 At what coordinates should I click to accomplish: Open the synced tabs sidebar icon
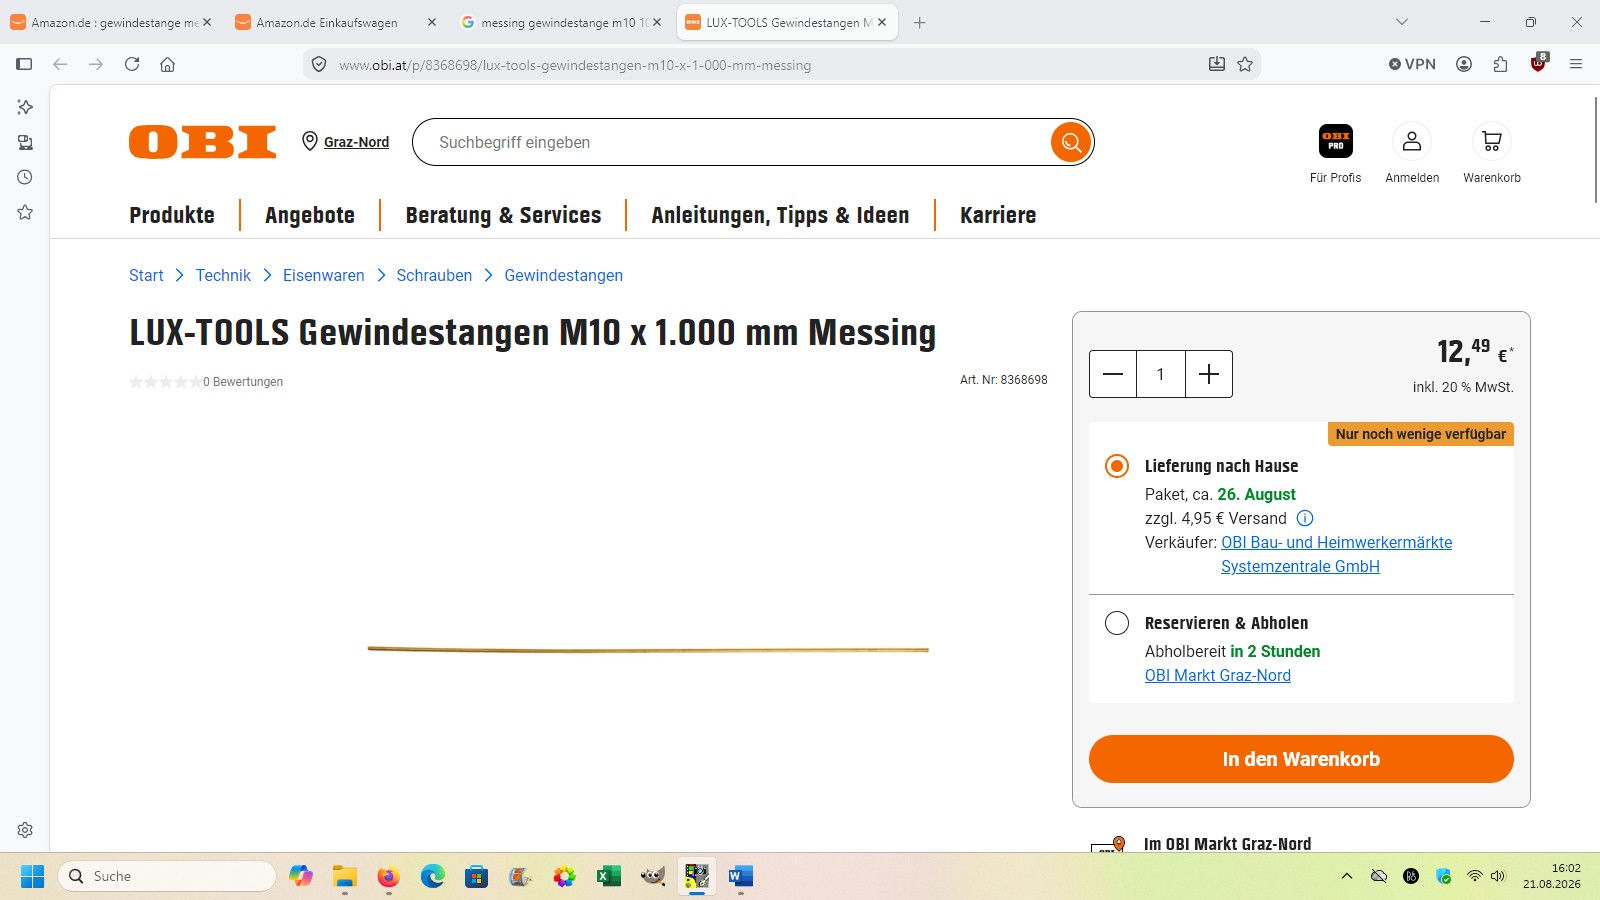click(x=25, y=142)
